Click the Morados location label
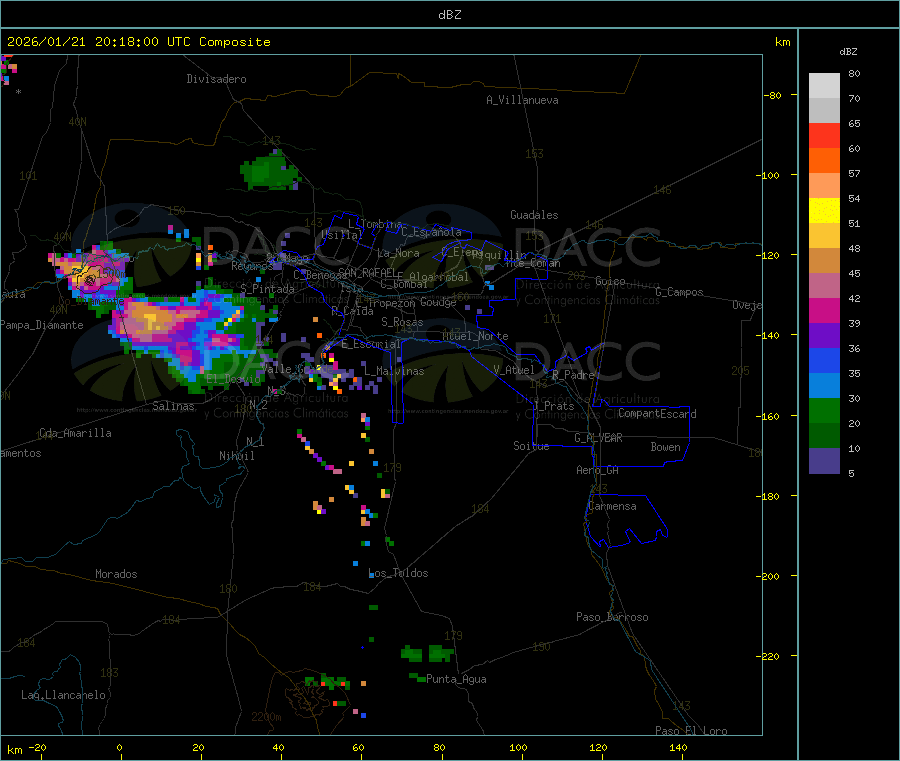This screenshot has height=761, width=900. point(116,574)
